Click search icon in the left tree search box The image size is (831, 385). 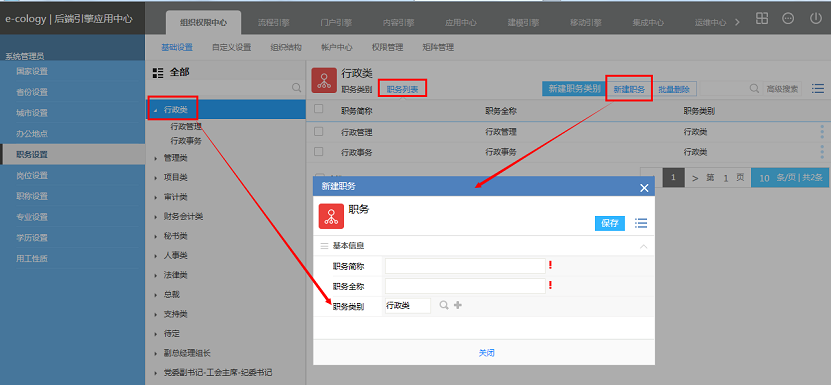click(x=297, y=88)
